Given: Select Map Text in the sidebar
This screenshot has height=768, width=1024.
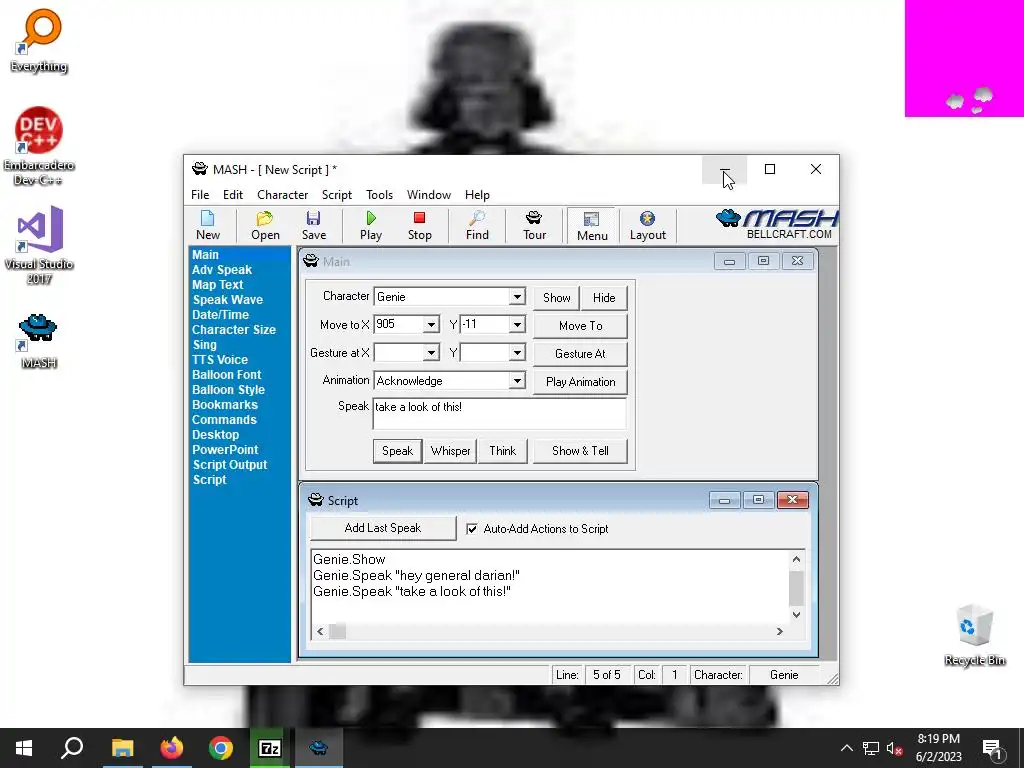Looking at the screenshot, I should 217,285.
